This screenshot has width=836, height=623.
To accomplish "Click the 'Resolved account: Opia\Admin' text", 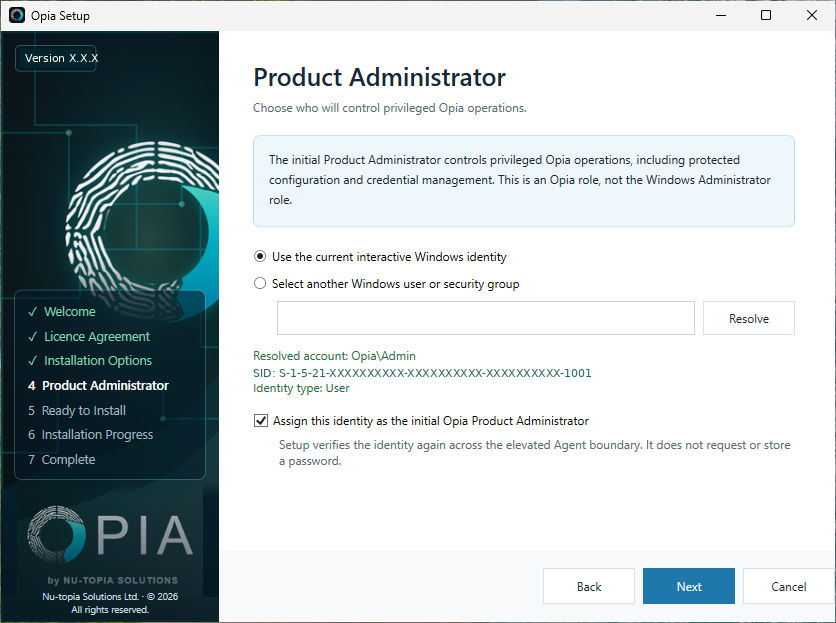I will (334, 356).
